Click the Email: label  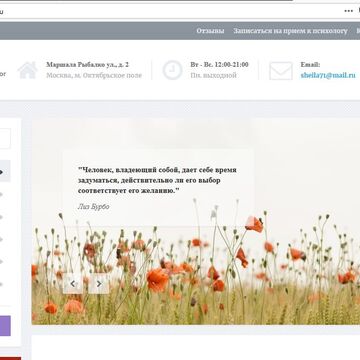(310, 65)
